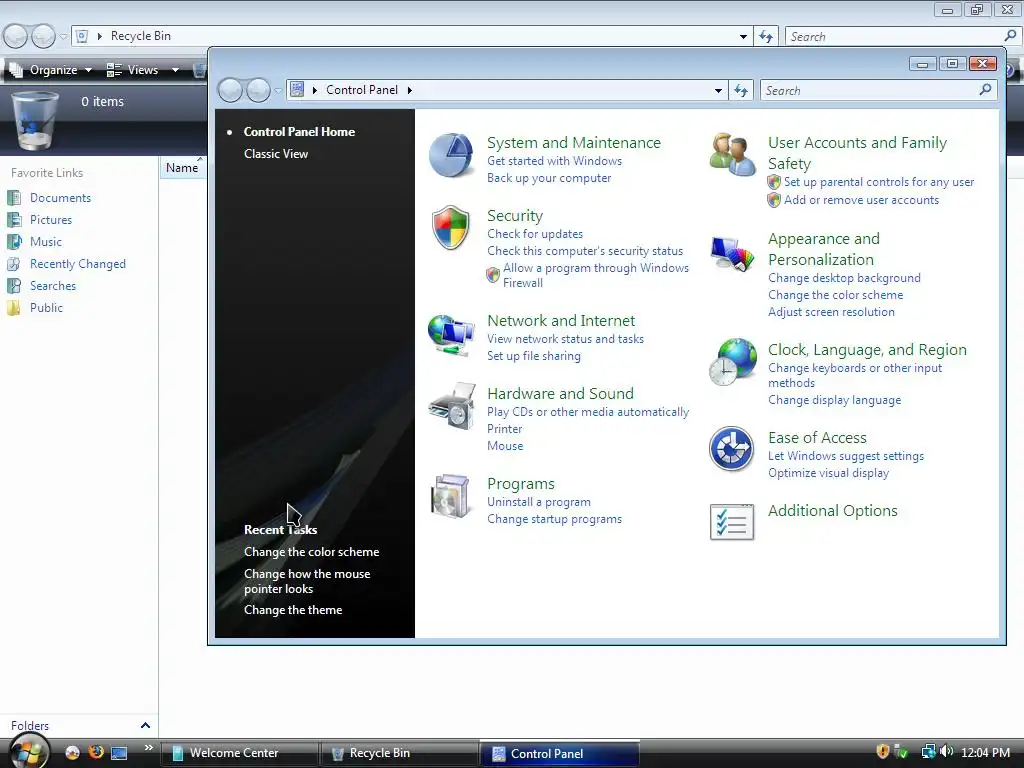Click Add or remove user accounts
Viewport: 1024px width, 768px height.
[861, 200]
